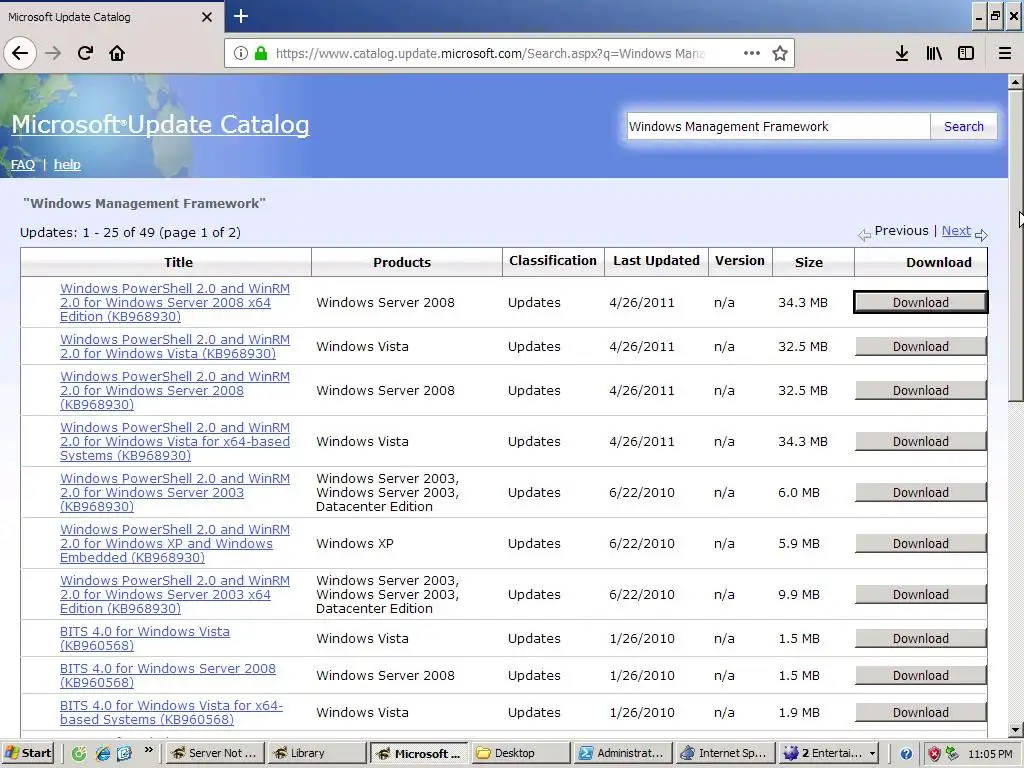The width and height of the screenshot is (1024, 768).
Task: Download the 1.9 MB BITS Vista x64 update
Action: pyautogui.click(x=920, y=712)
